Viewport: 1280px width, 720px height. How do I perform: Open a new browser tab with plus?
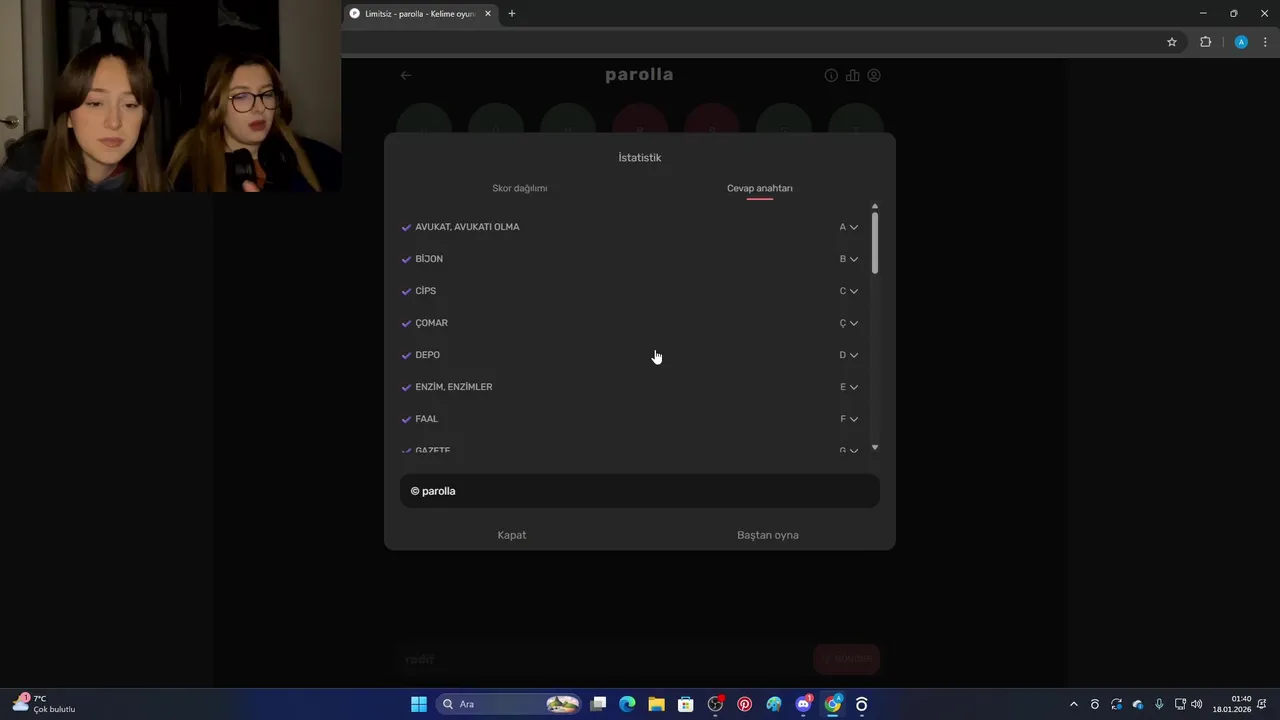tap(512, 14)
